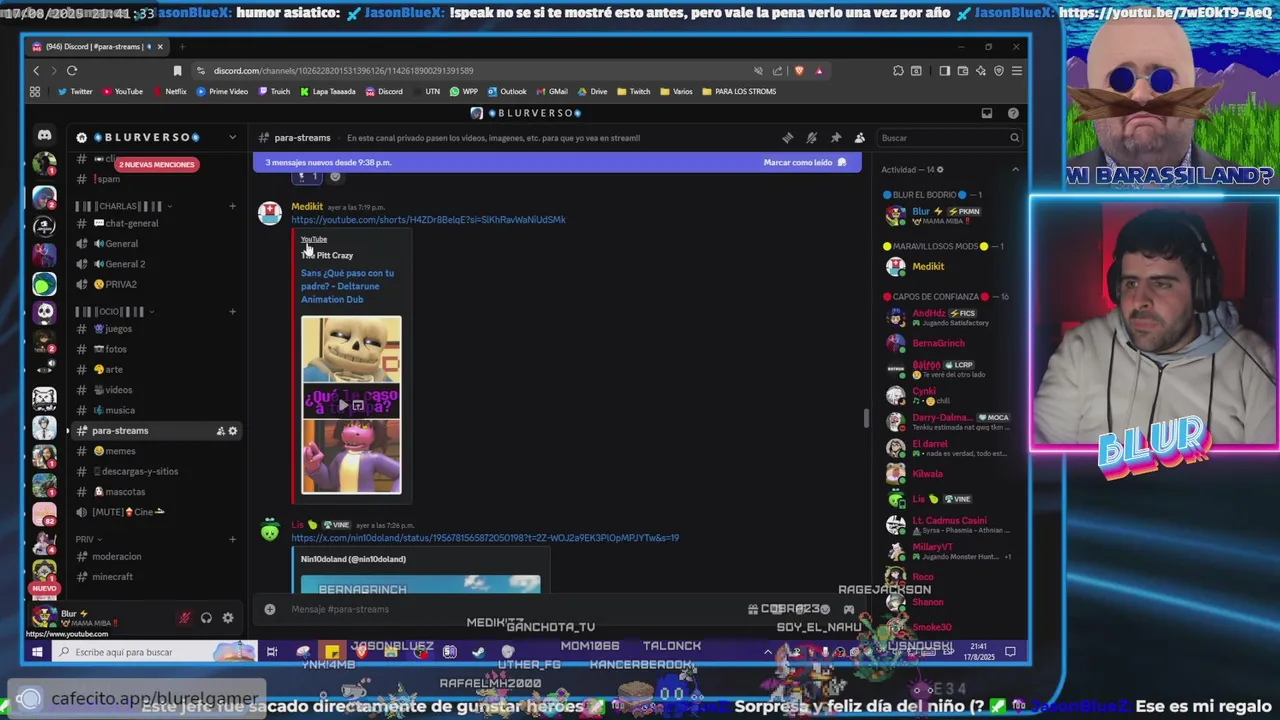
Task: Open Brave Shields icon
Action: pyautogui.click(x=799, y=70)
